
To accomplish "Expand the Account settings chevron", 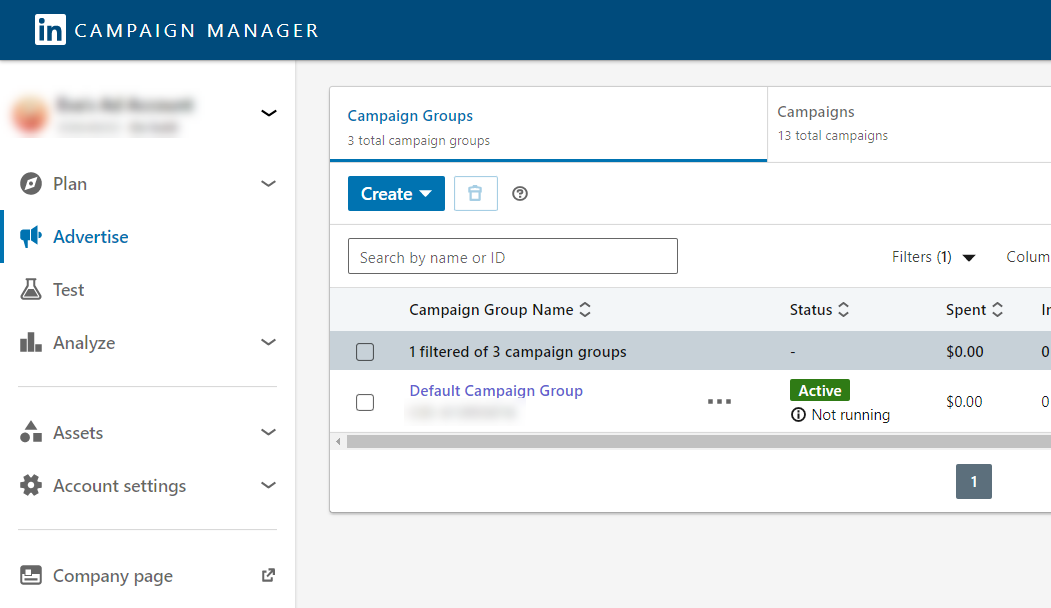I will point(269,485).
